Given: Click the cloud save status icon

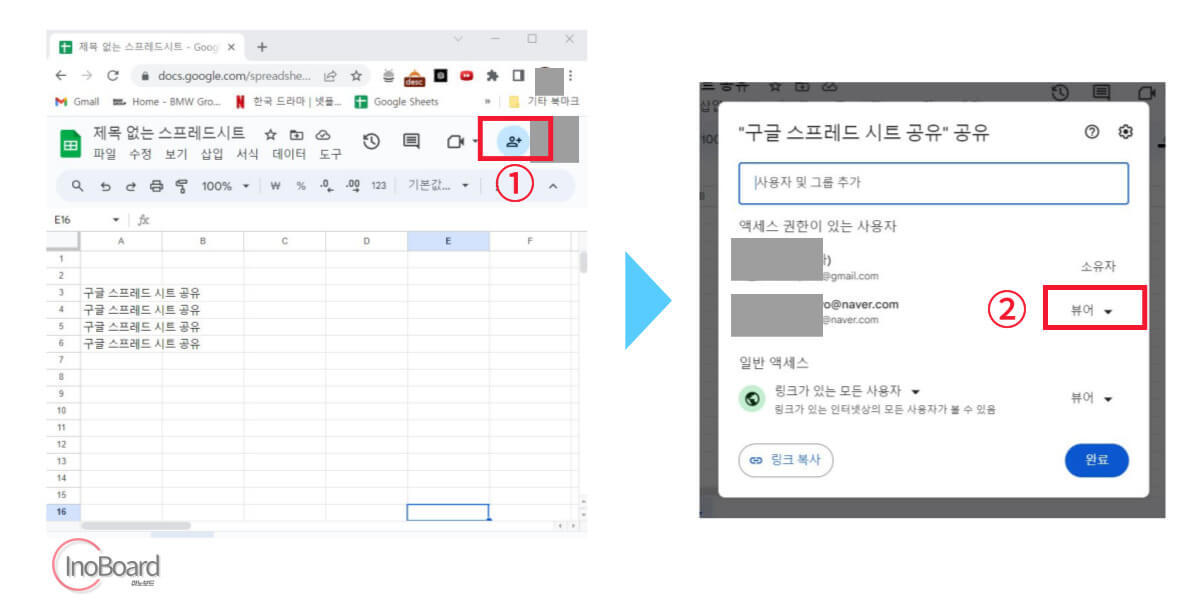Looking at the screenshot, I should point(322,134).
